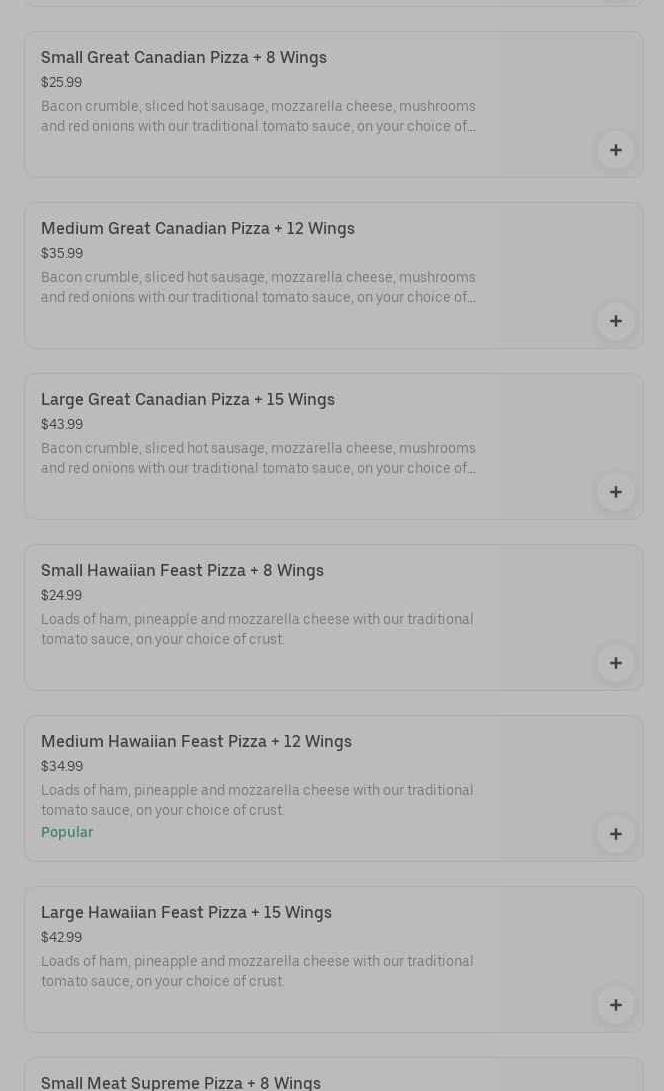Open Small Hawaiian Feast Pizza + 8 Wings title
This screenshot has width=664, height=1091.
tap(182, 571)
